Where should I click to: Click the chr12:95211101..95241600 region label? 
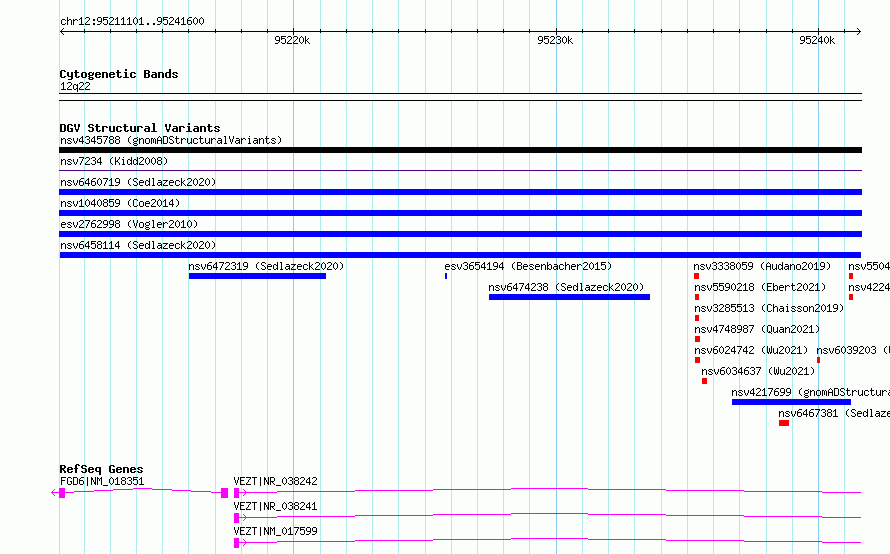(132, 21)
